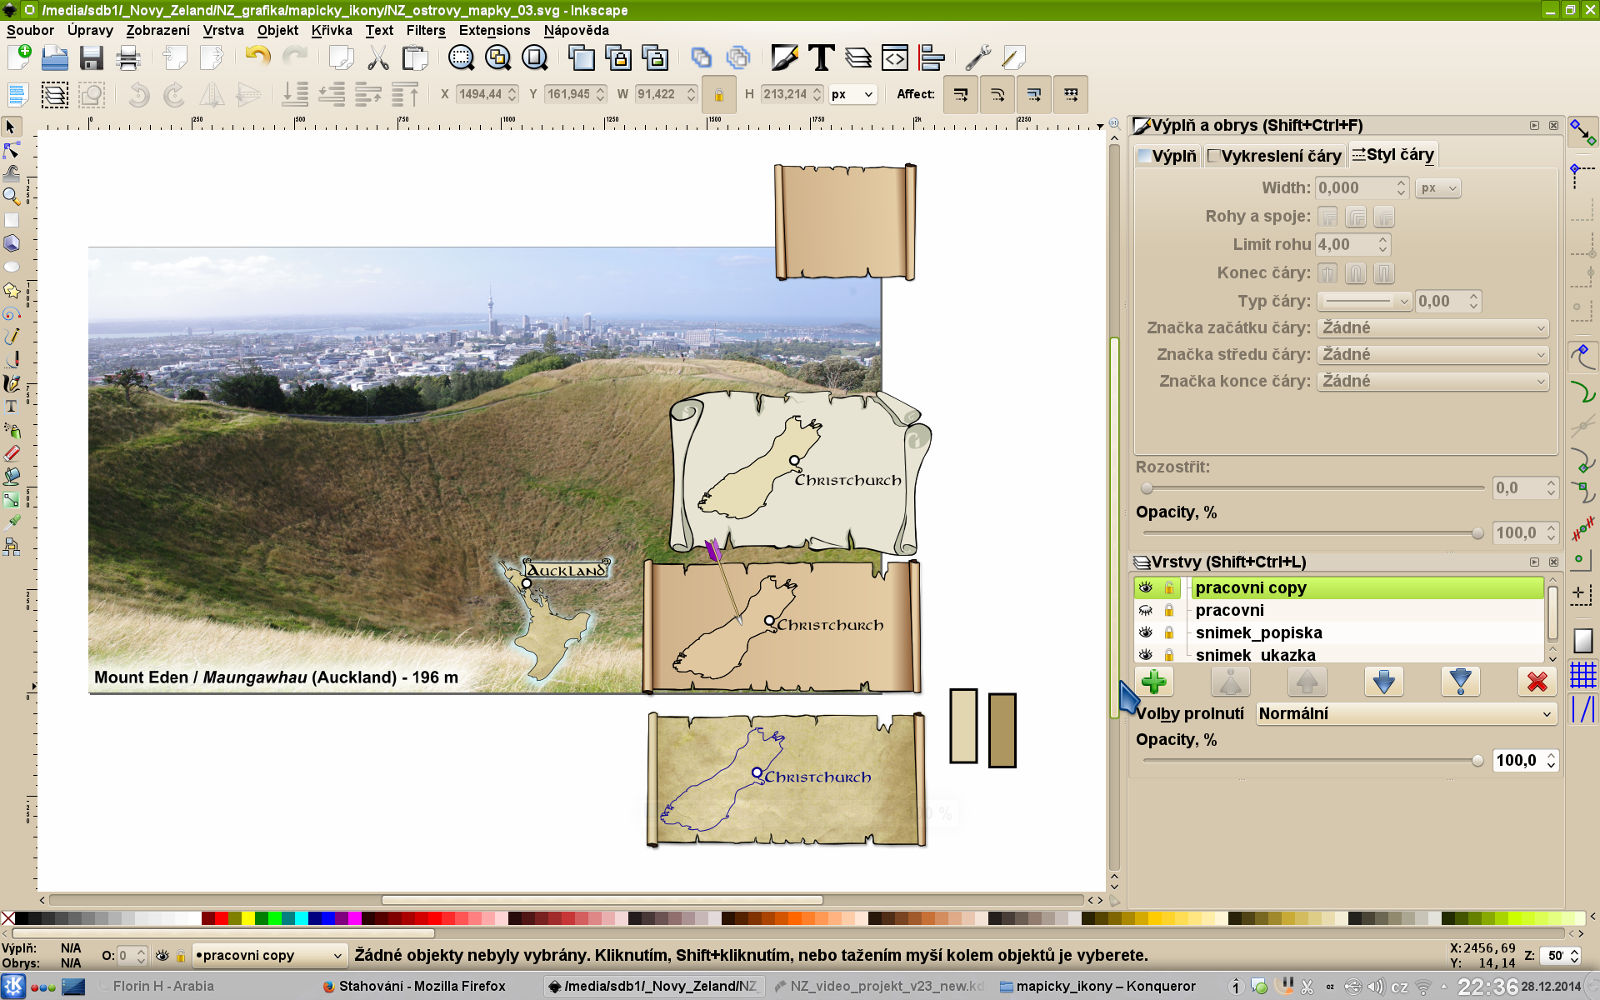The width and height of the screenshot is (1600, 1000).
Task: Show the hidden 'pracovni' layer
Action: (1143, 610)
